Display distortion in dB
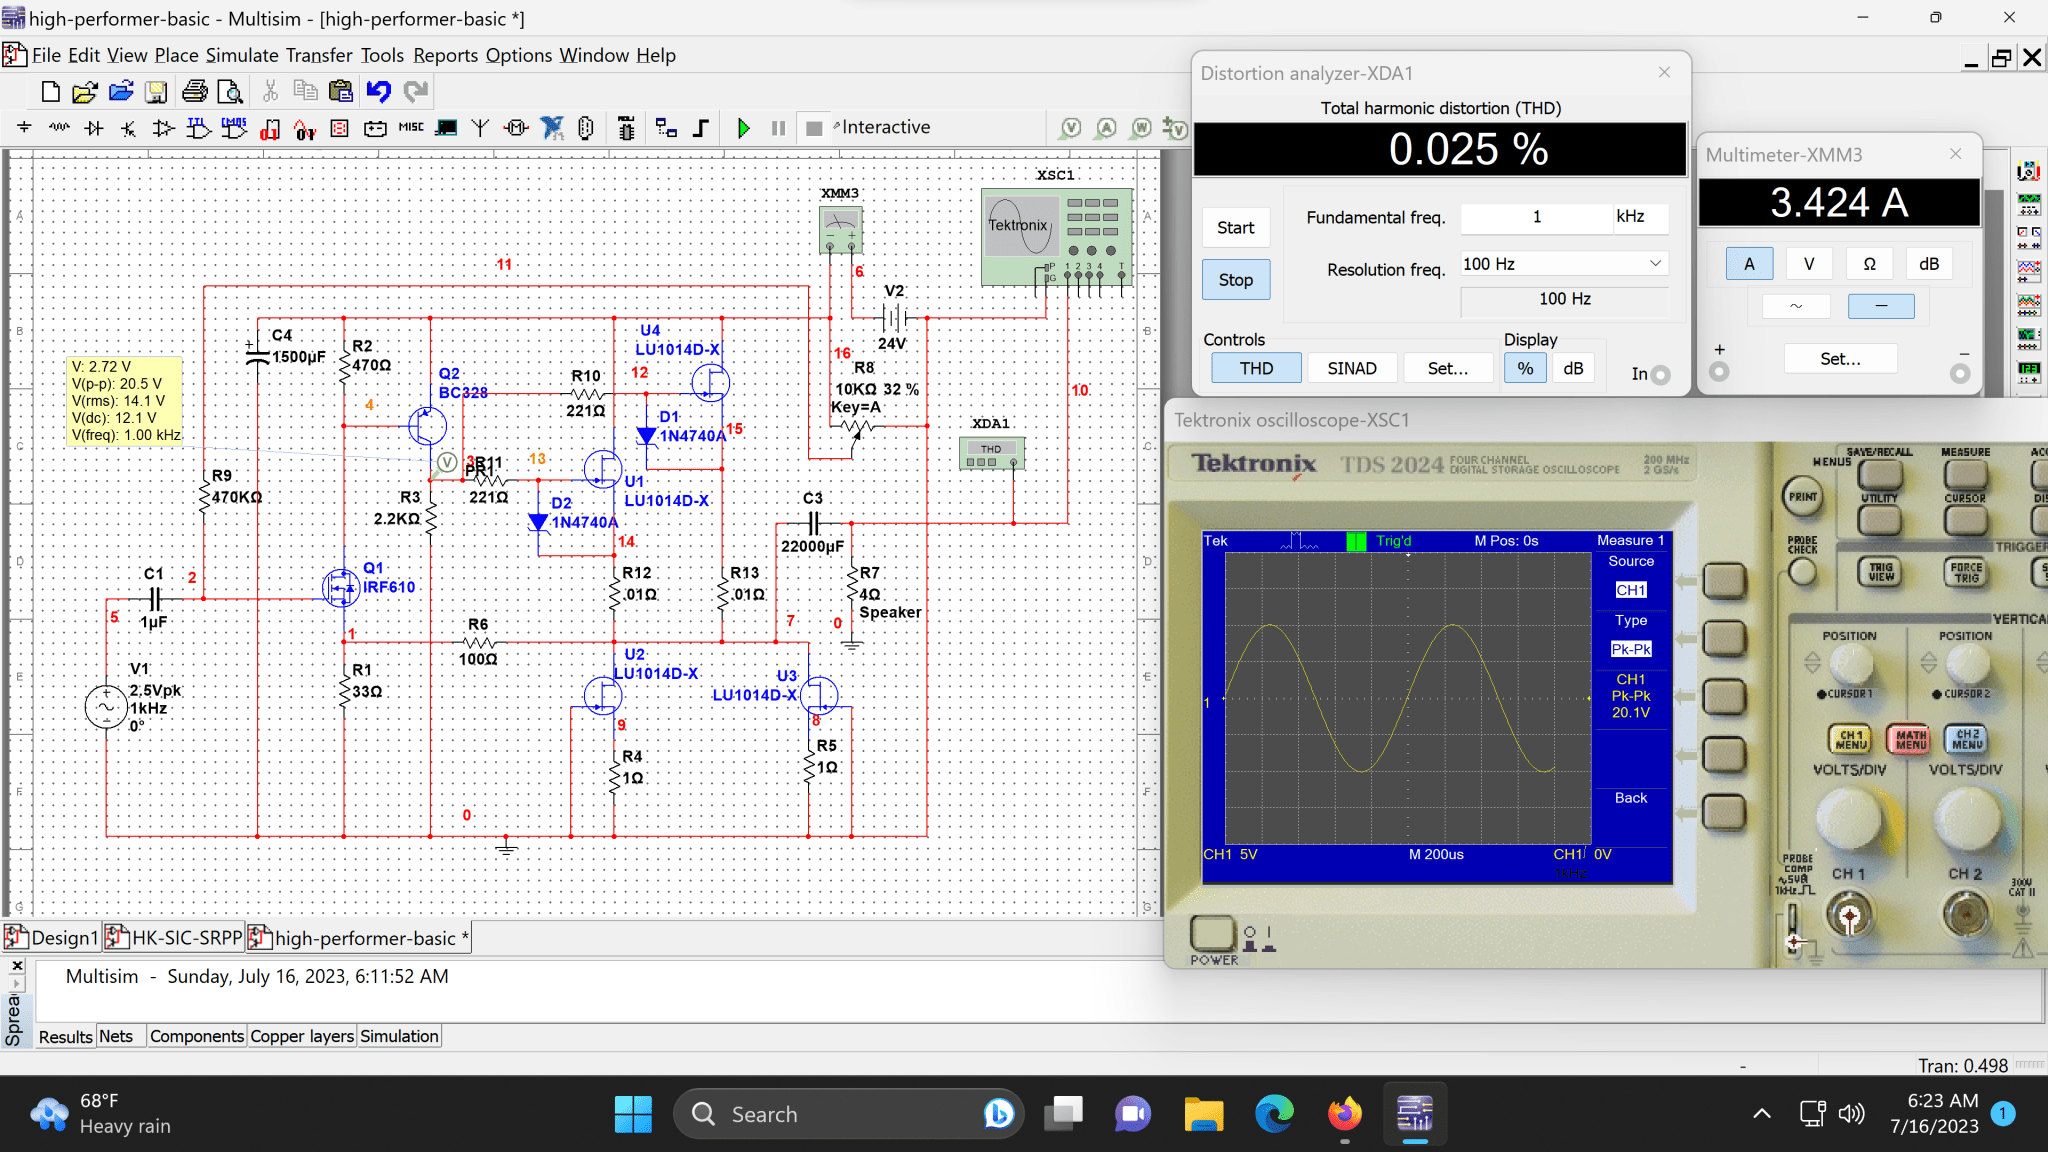The image size is (2048, 1152). pos(1573,368)
